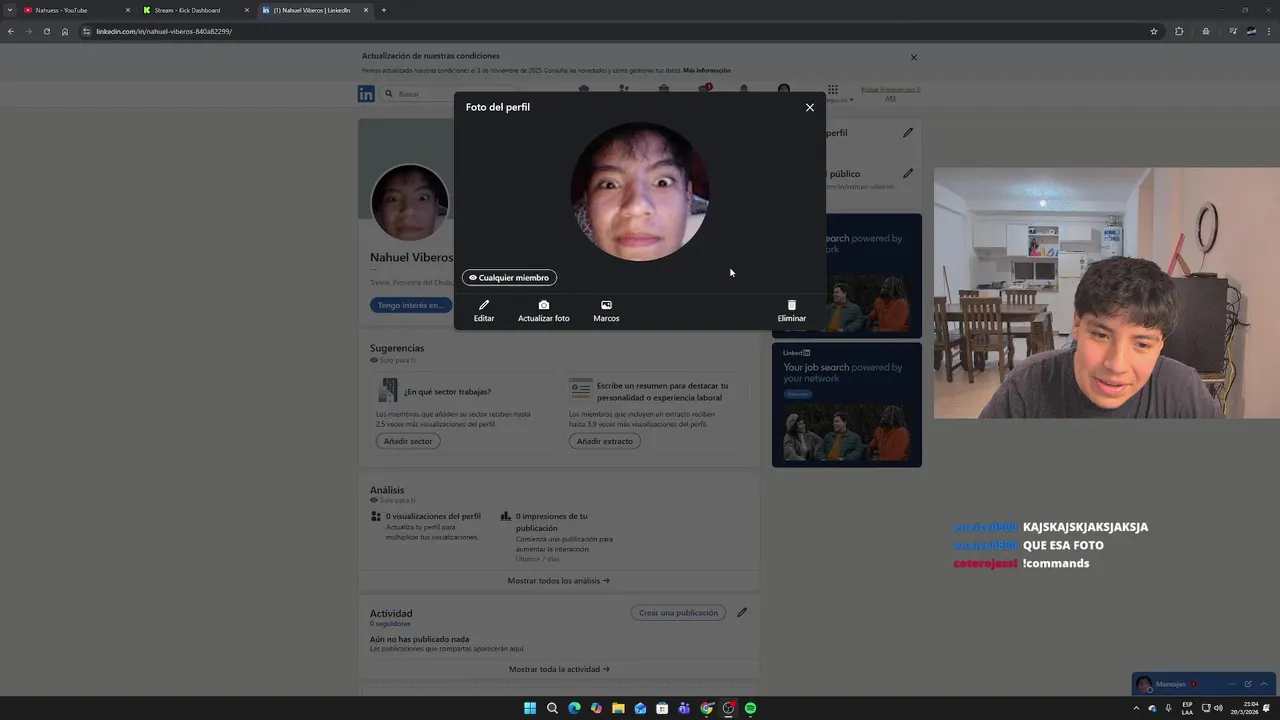Screen dimensions: 1280x720
Task: Open the LinkedIn jobs briefcase icon
Action: (664, 90)
